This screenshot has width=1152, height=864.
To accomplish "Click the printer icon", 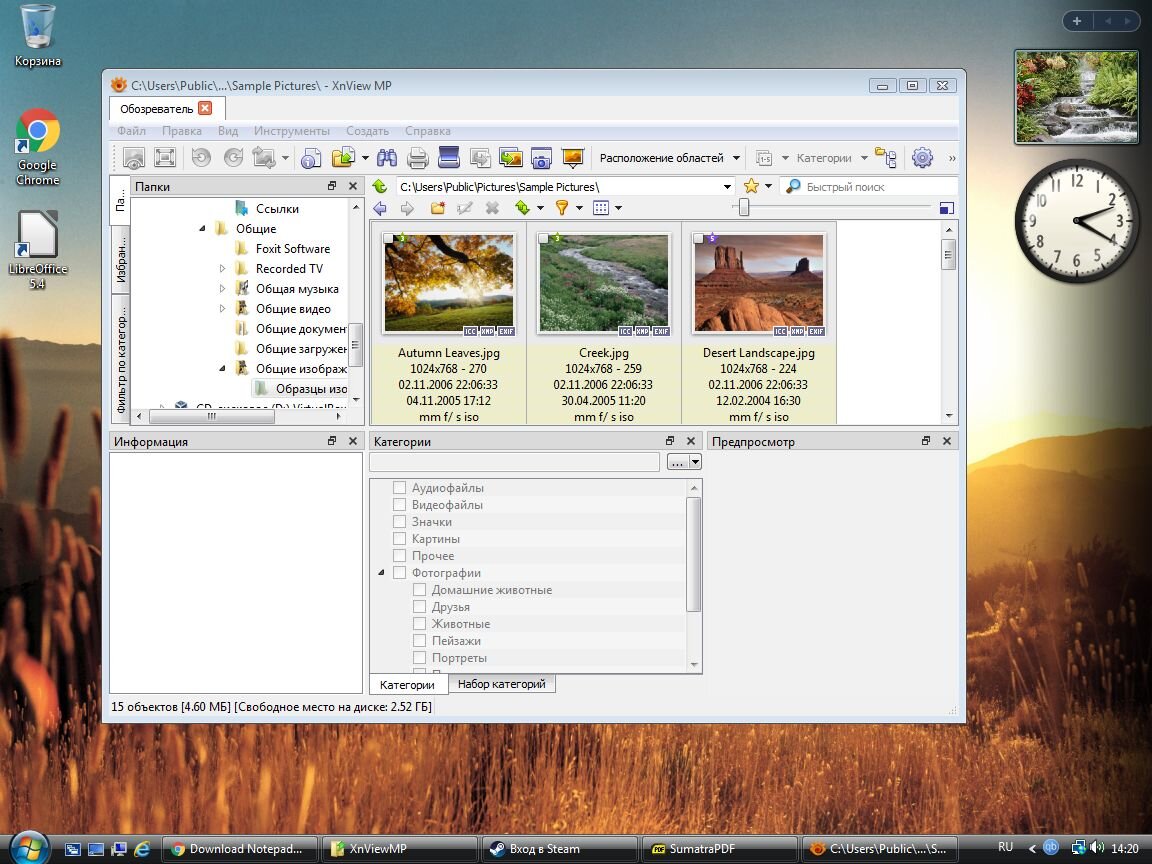I will (418, 158).
